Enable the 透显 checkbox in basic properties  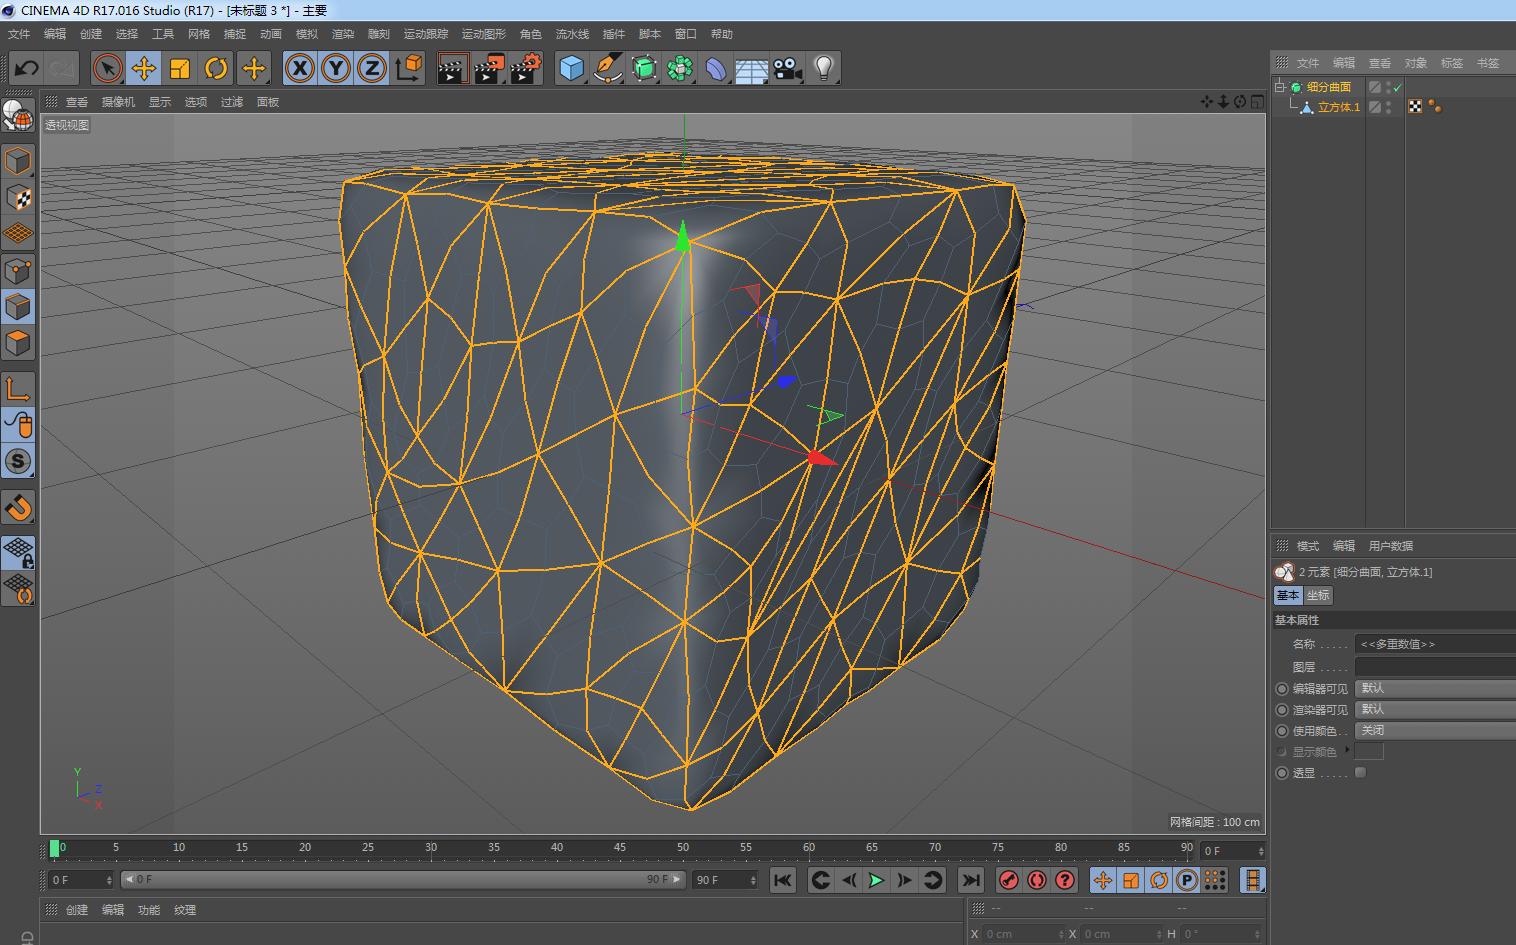(1361, 772)
